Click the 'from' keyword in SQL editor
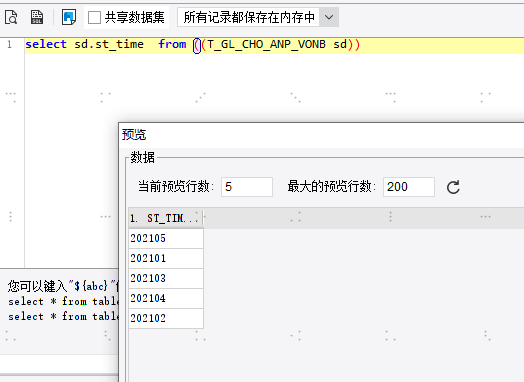 [x=172, y=44]
